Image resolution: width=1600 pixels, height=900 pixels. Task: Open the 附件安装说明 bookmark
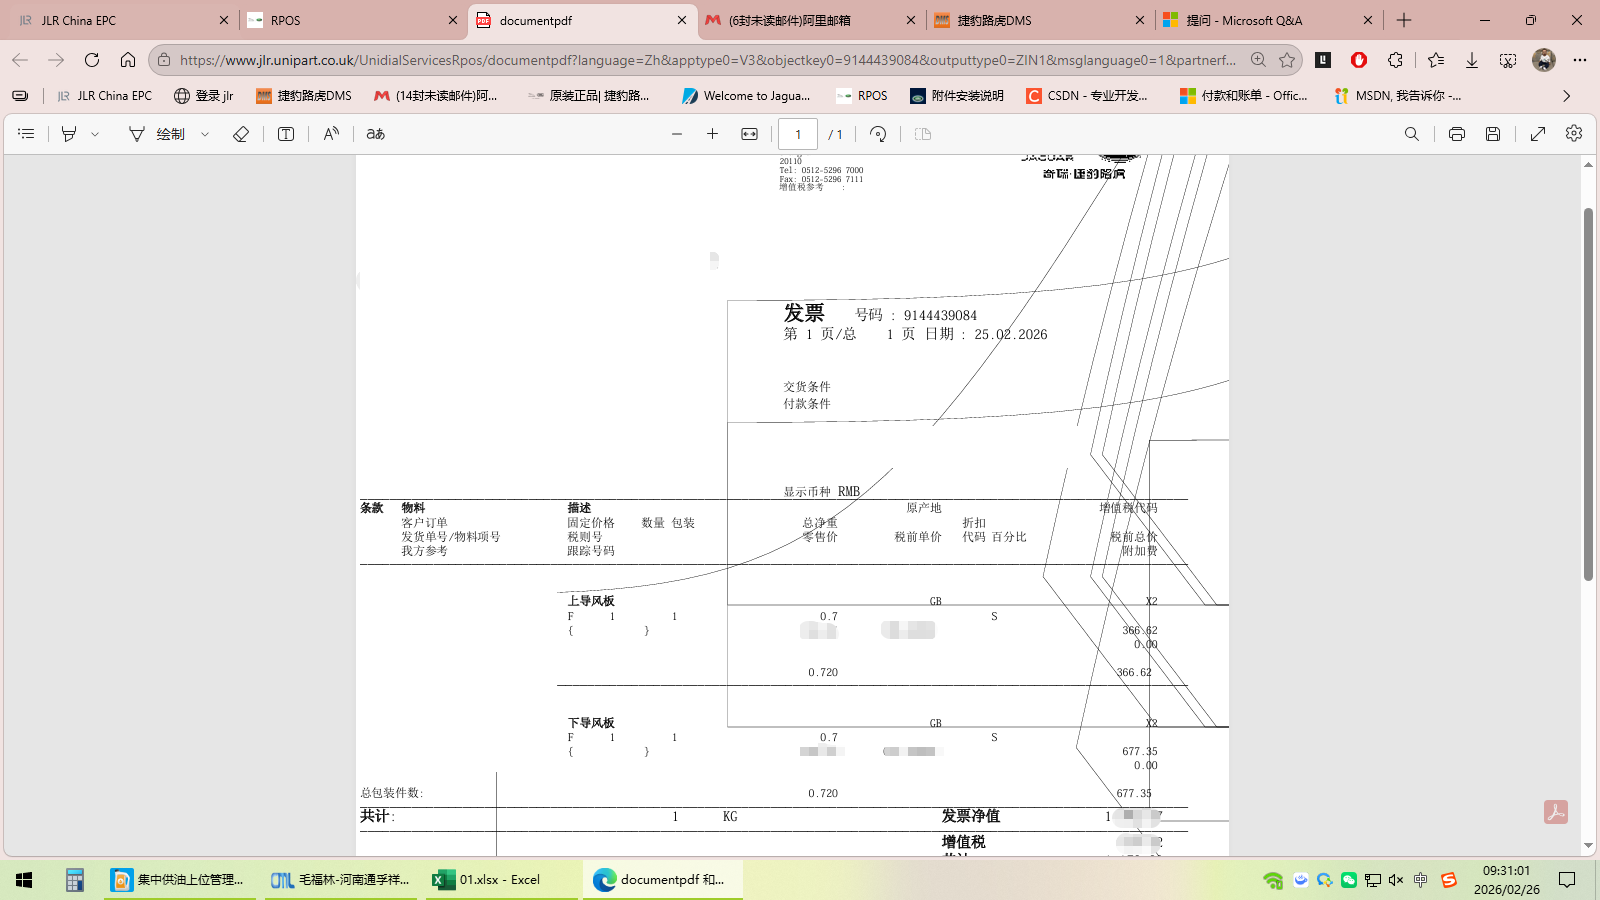(x=956, y=96)
